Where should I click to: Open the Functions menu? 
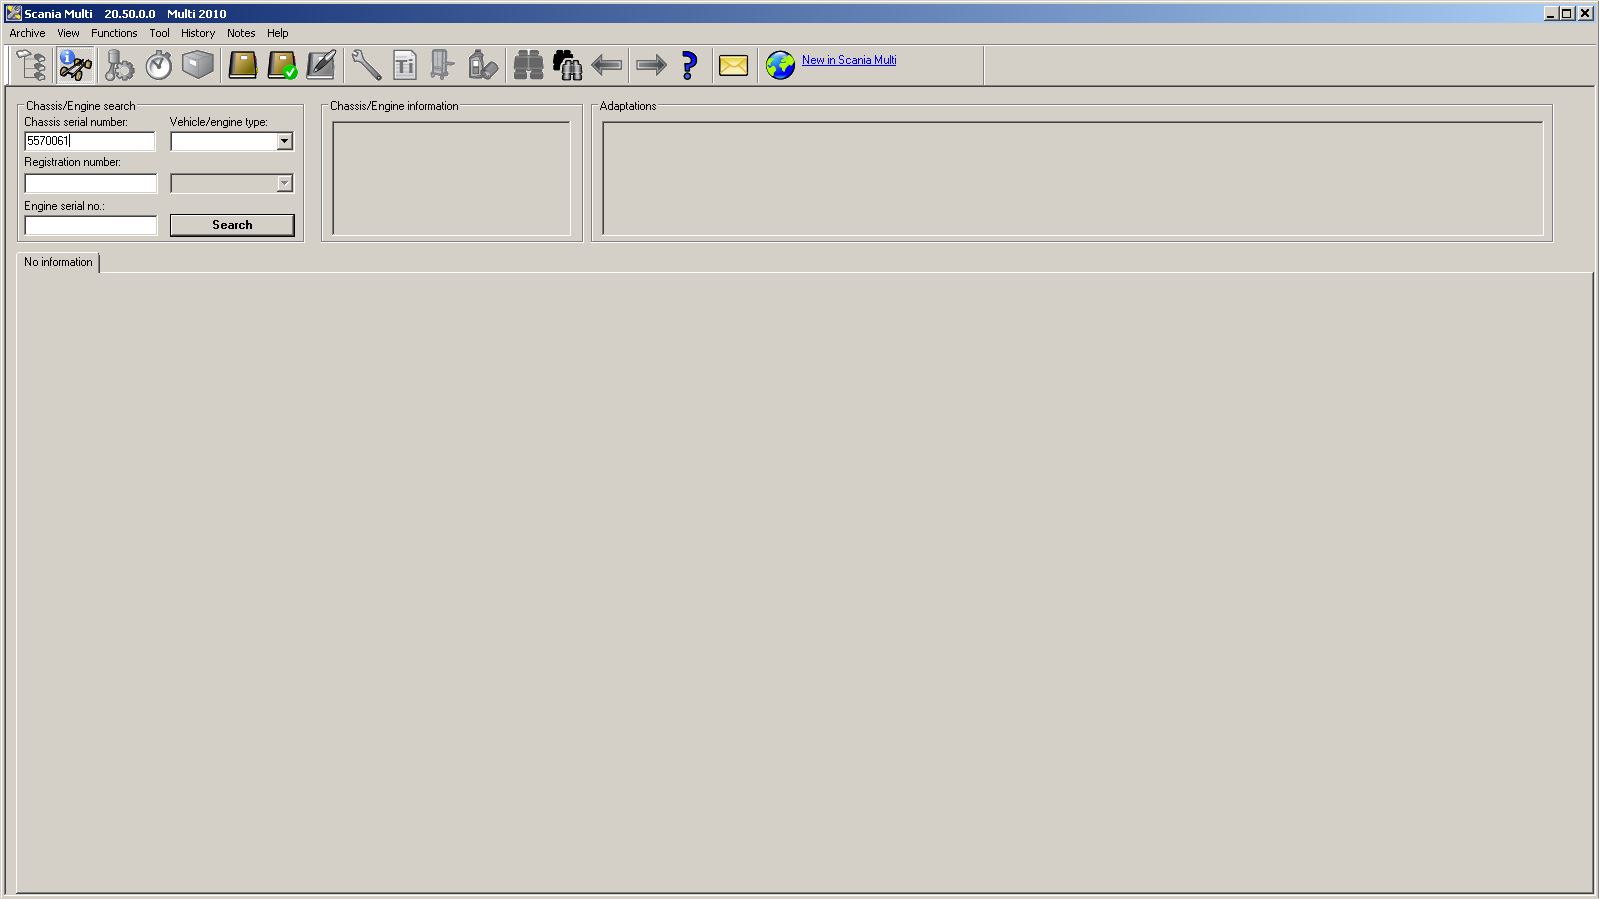click(x=114, y=33)
